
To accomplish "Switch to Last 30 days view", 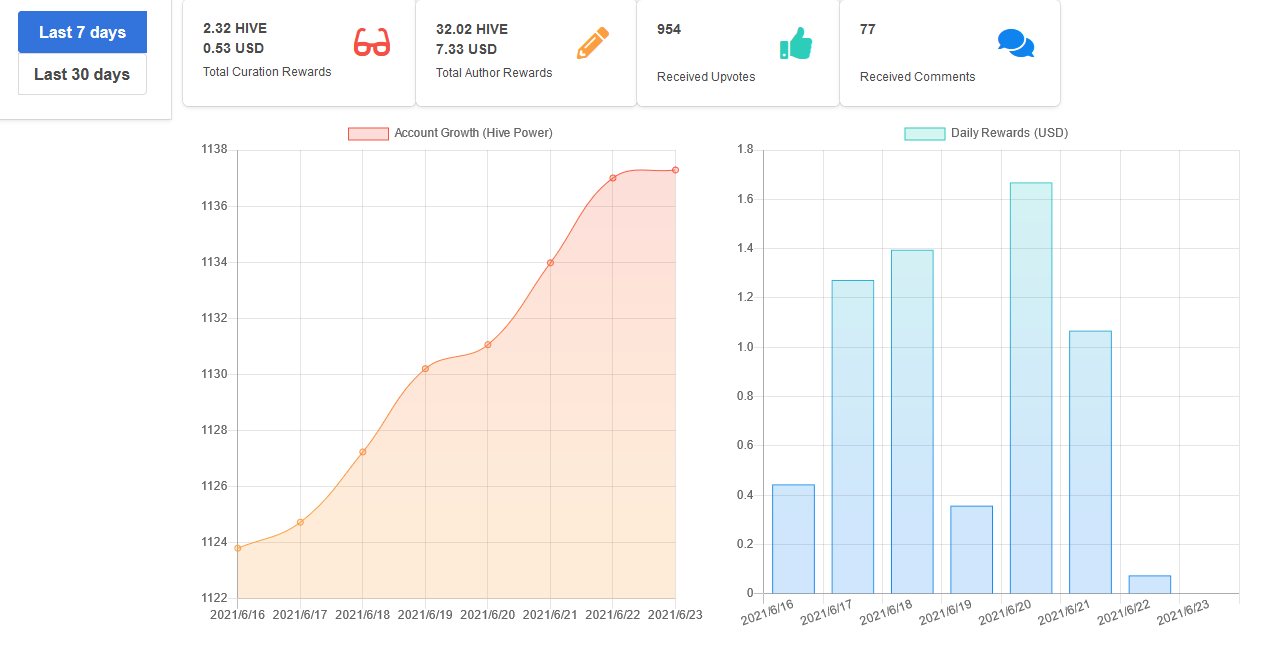I will pyautogui.click(x=82, y=74).
